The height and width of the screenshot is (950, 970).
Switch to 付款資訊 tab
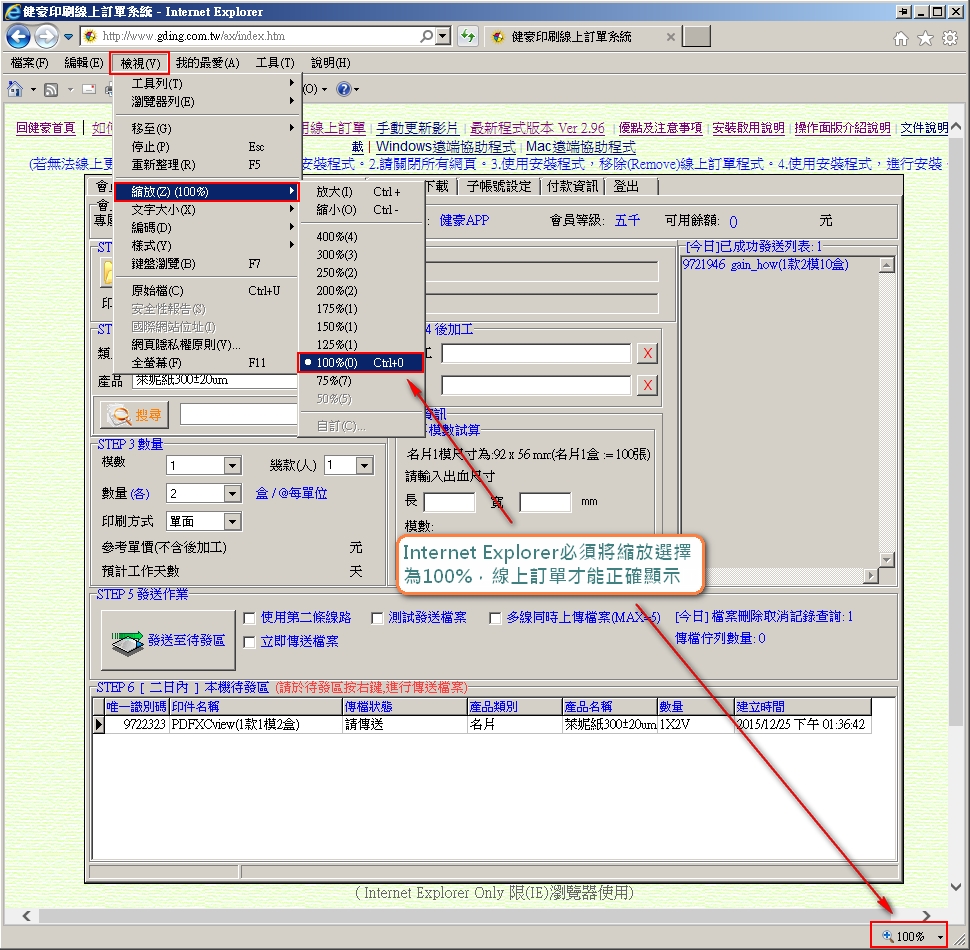point(572,186)
